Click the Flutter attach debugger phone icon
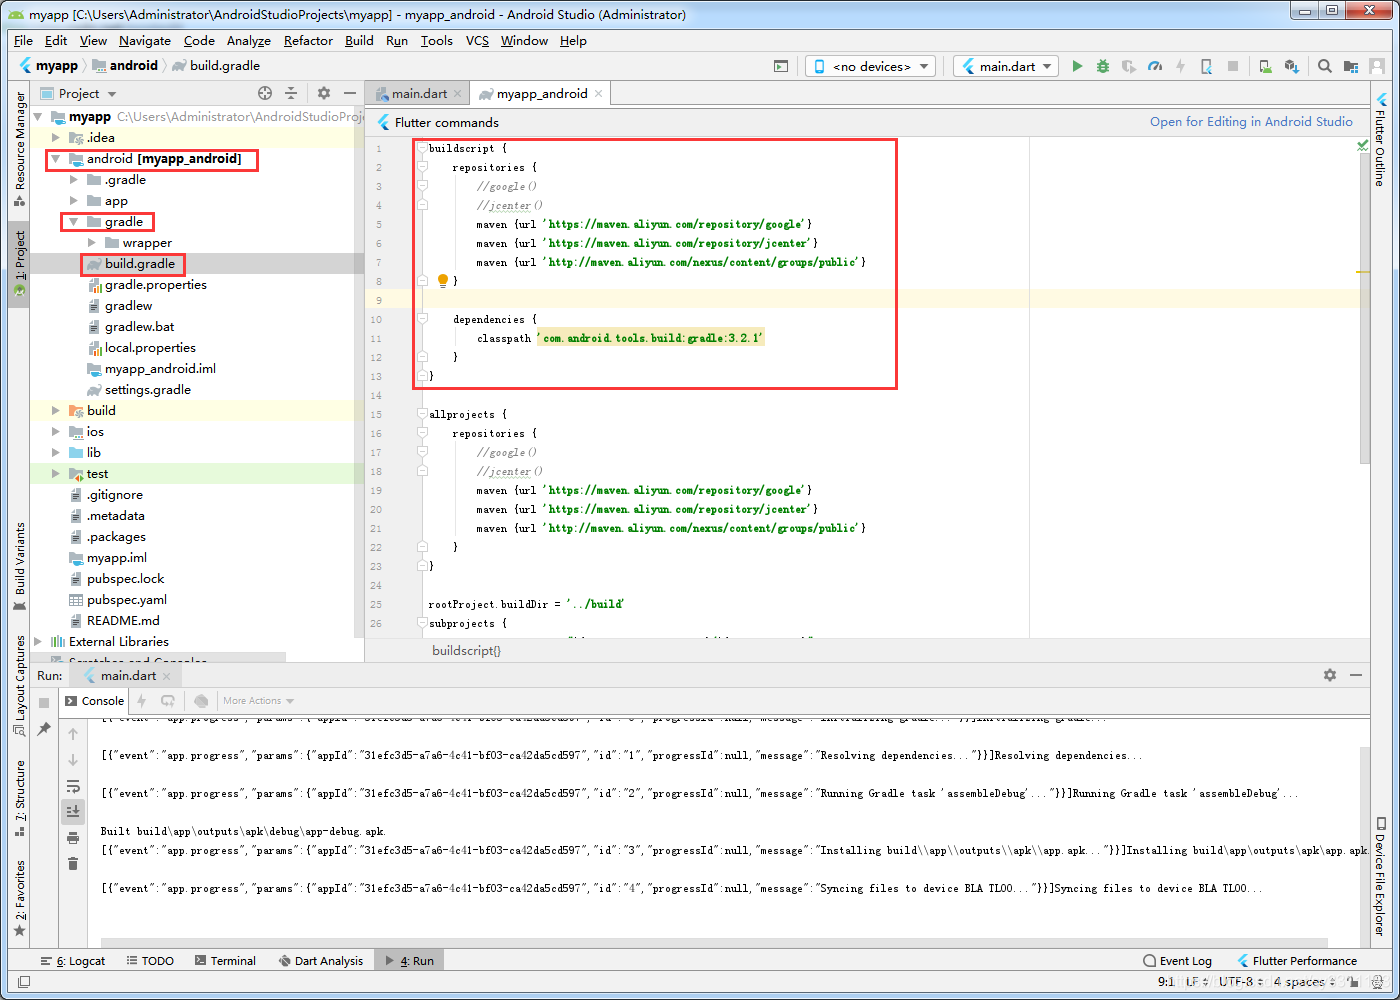1400x1000 pixels. point(1207,66)
